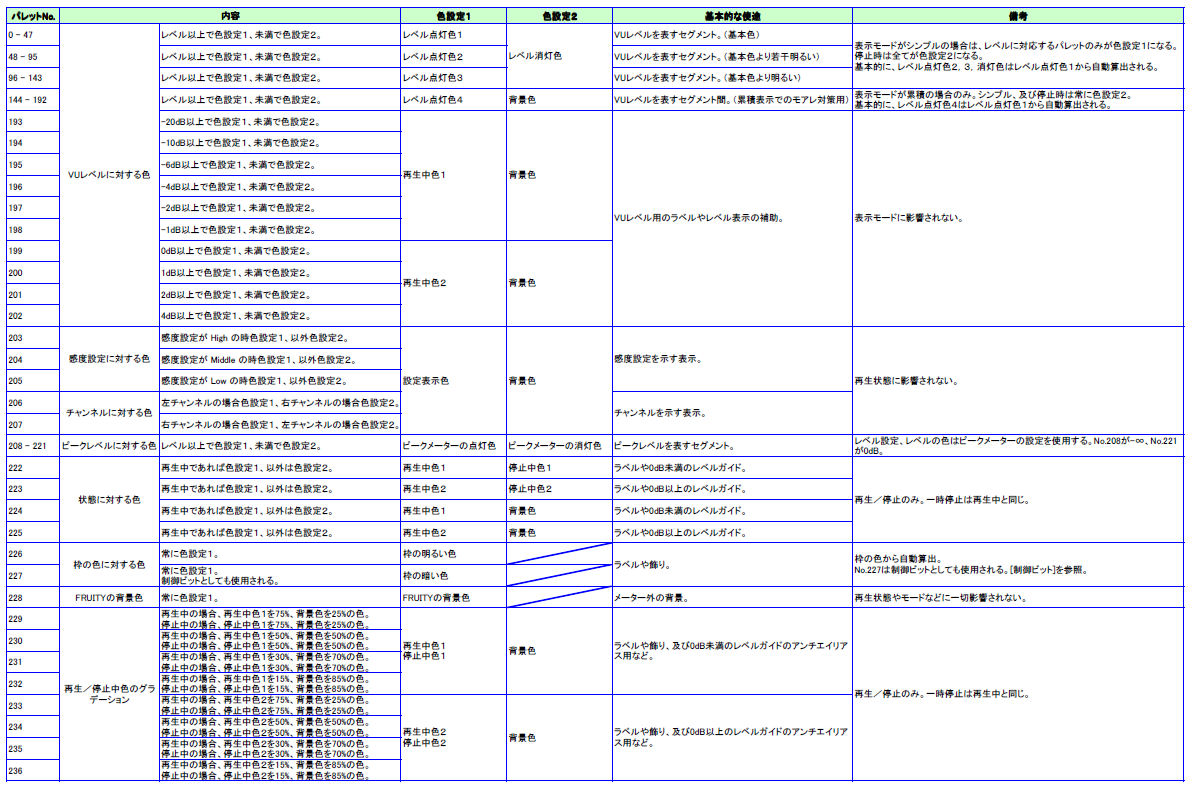Click the VUレベルに対する色 category cell
1195x788 pixels.
click(109, 175)
